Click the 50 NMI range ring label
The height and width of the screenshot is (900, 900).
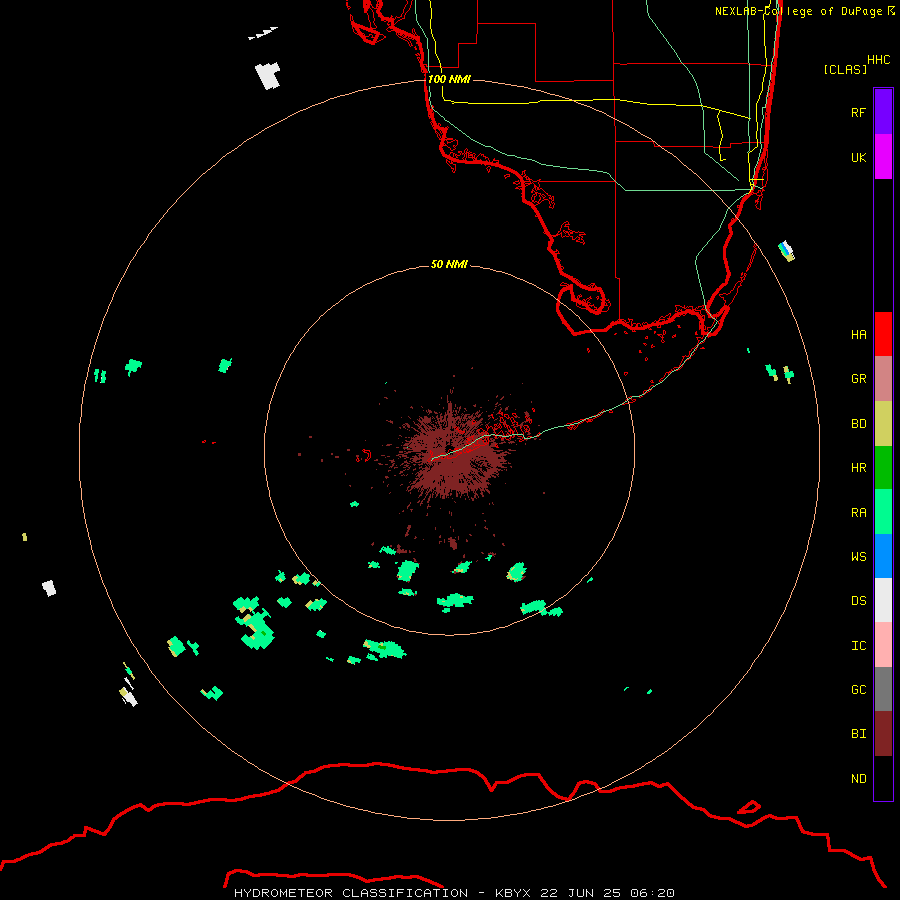coord(449,264)
